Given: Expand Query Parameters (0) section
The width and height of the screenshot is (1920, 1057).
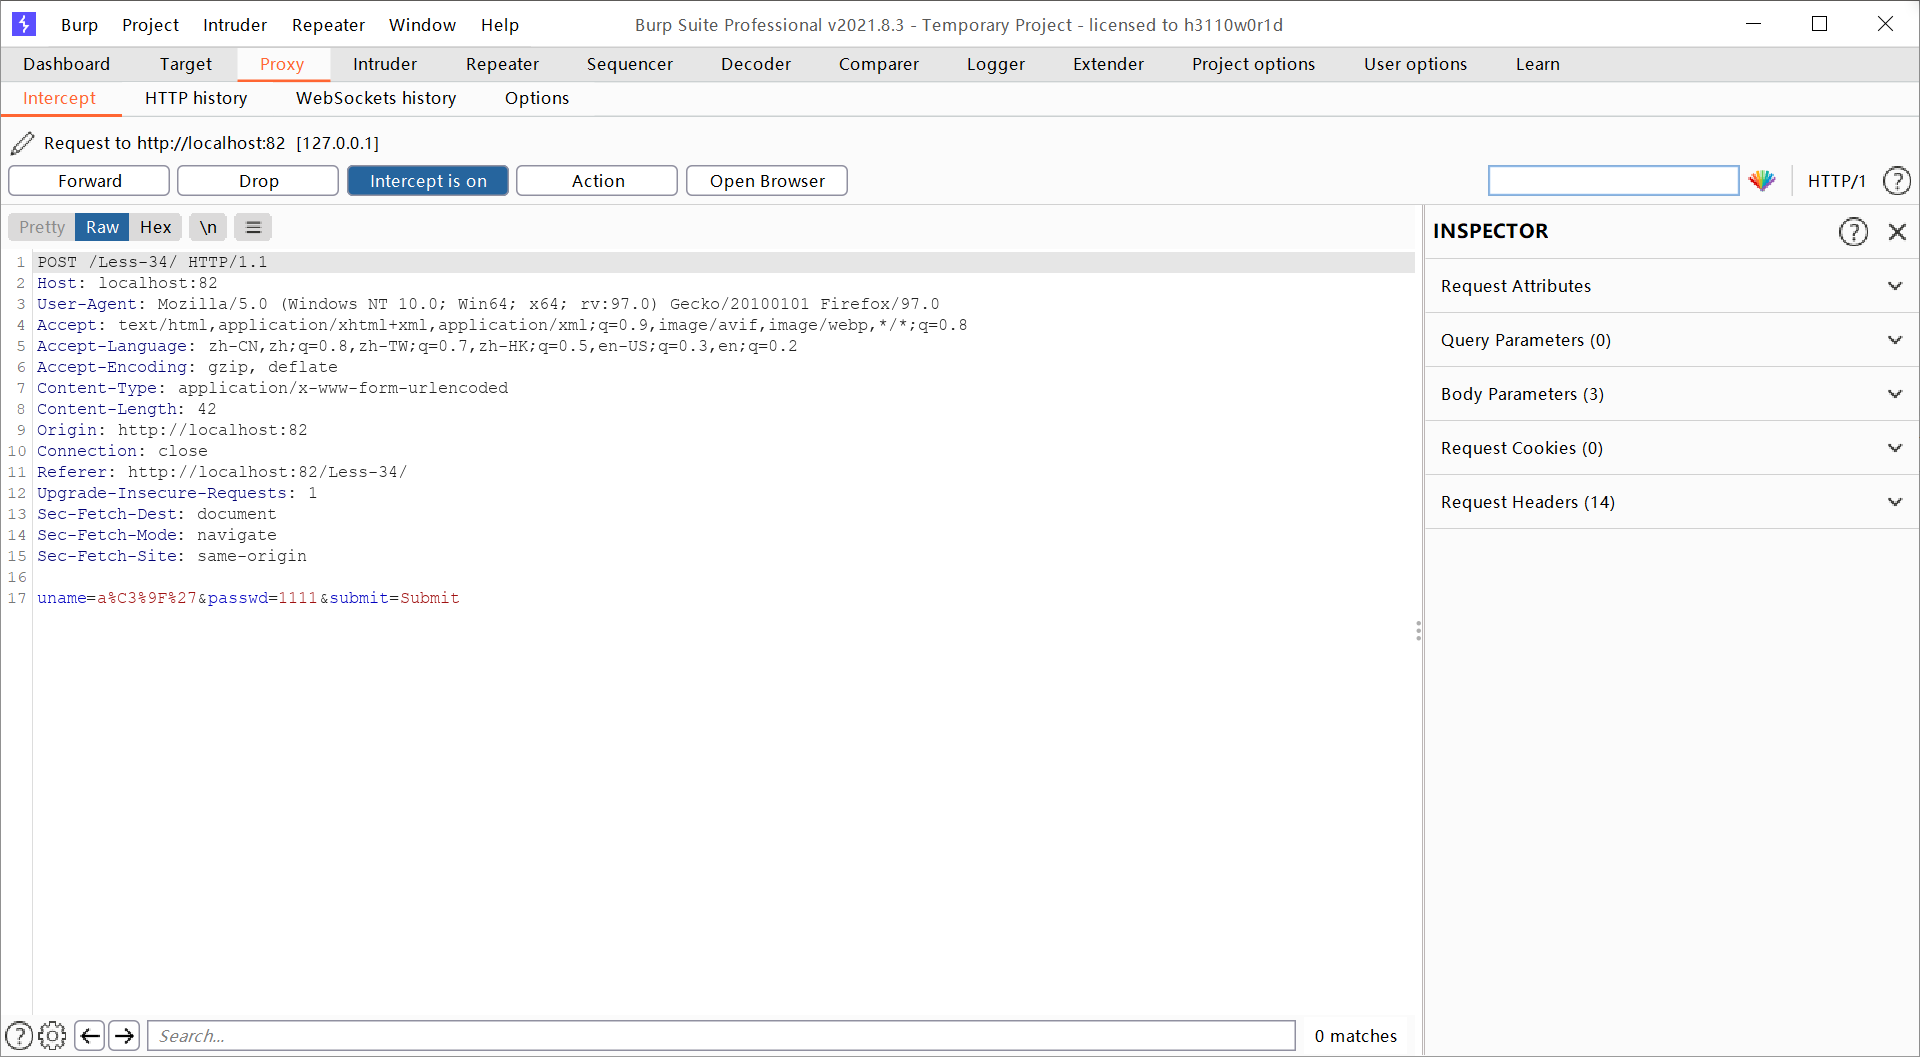Looking at the screenshot, I should click(1671, 340).
